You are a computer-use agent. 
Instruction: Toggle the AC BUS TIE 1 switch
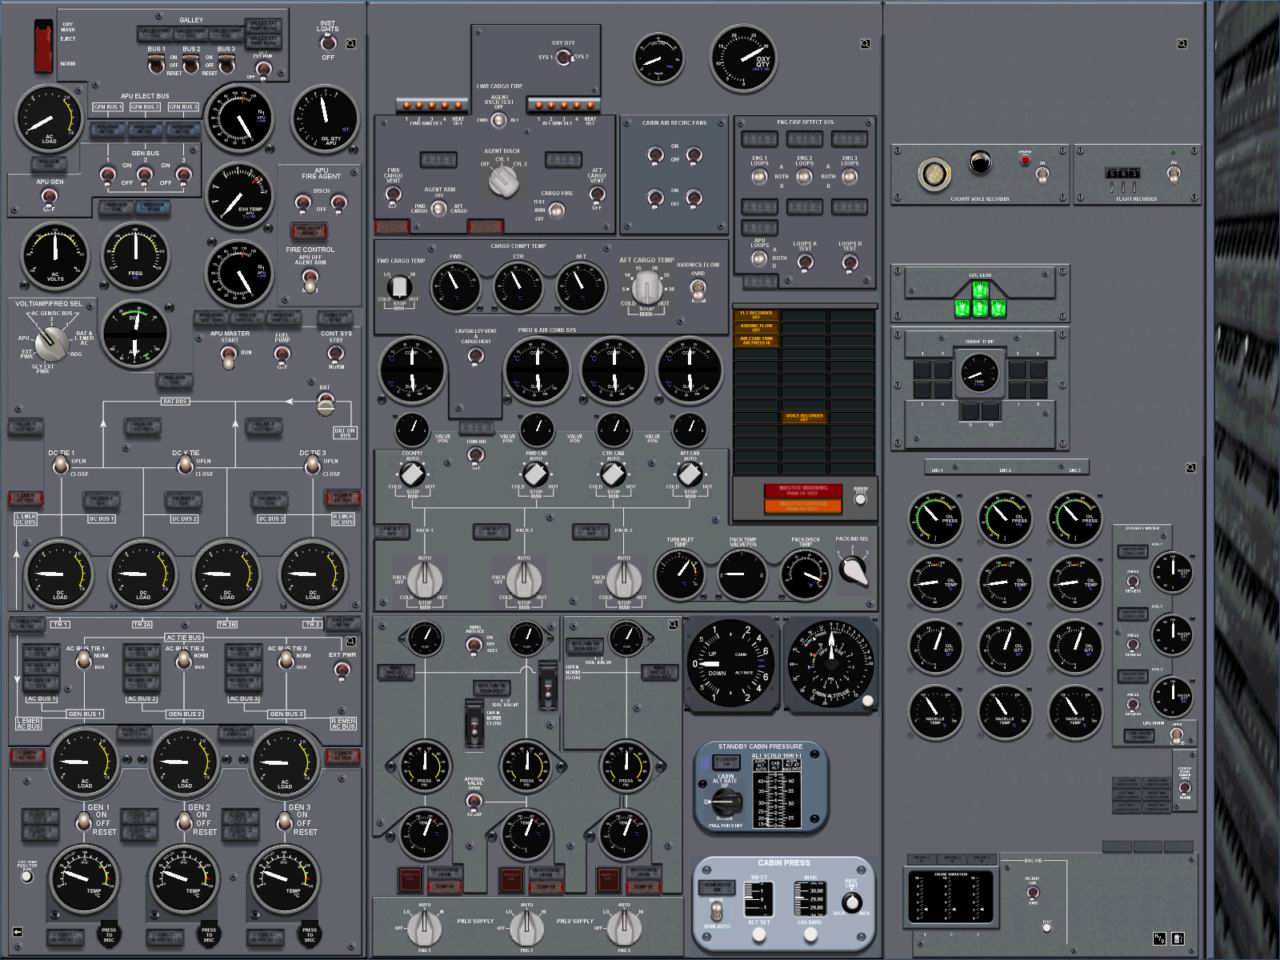coord(84,661)
